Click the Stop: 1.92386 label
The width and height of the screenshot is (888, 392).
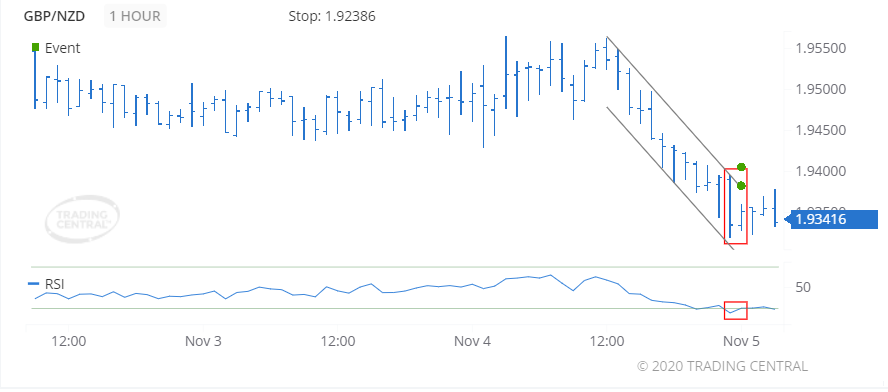click(332, 16)
